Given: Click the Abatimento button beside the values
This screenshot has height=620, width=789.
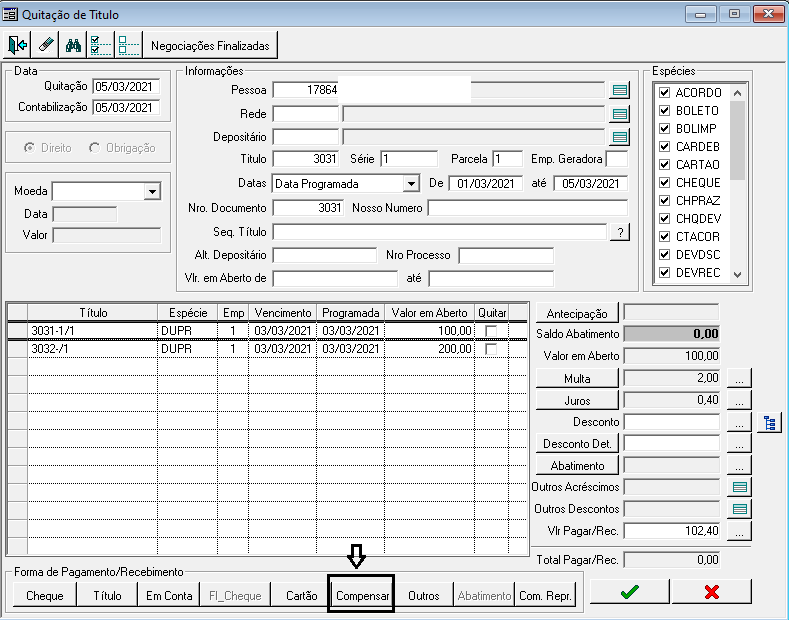Looking at the screenshot, I should click(x=577, y=466).
